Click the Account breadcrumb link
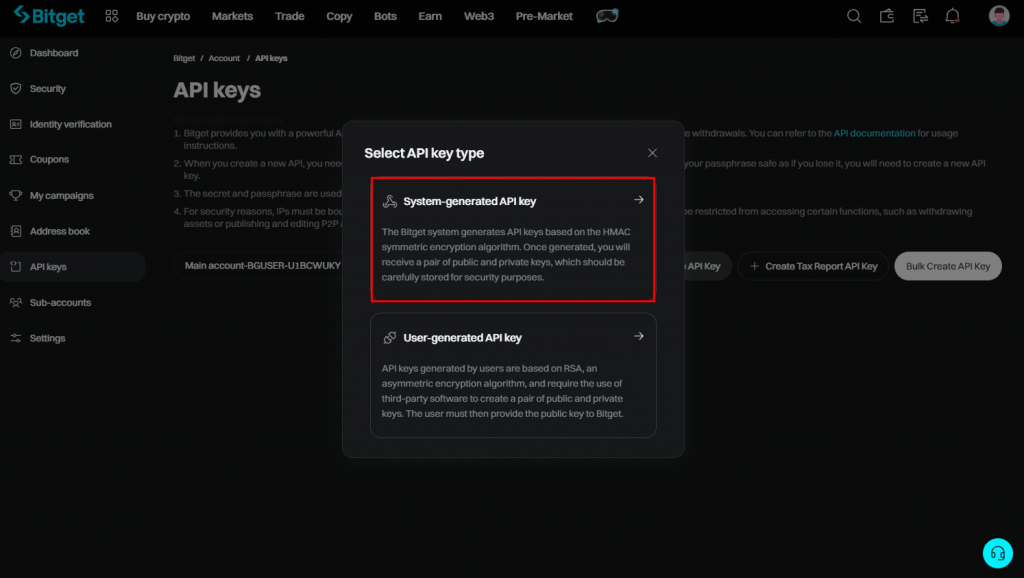The image size is (1024, 578). pos(224,59)
